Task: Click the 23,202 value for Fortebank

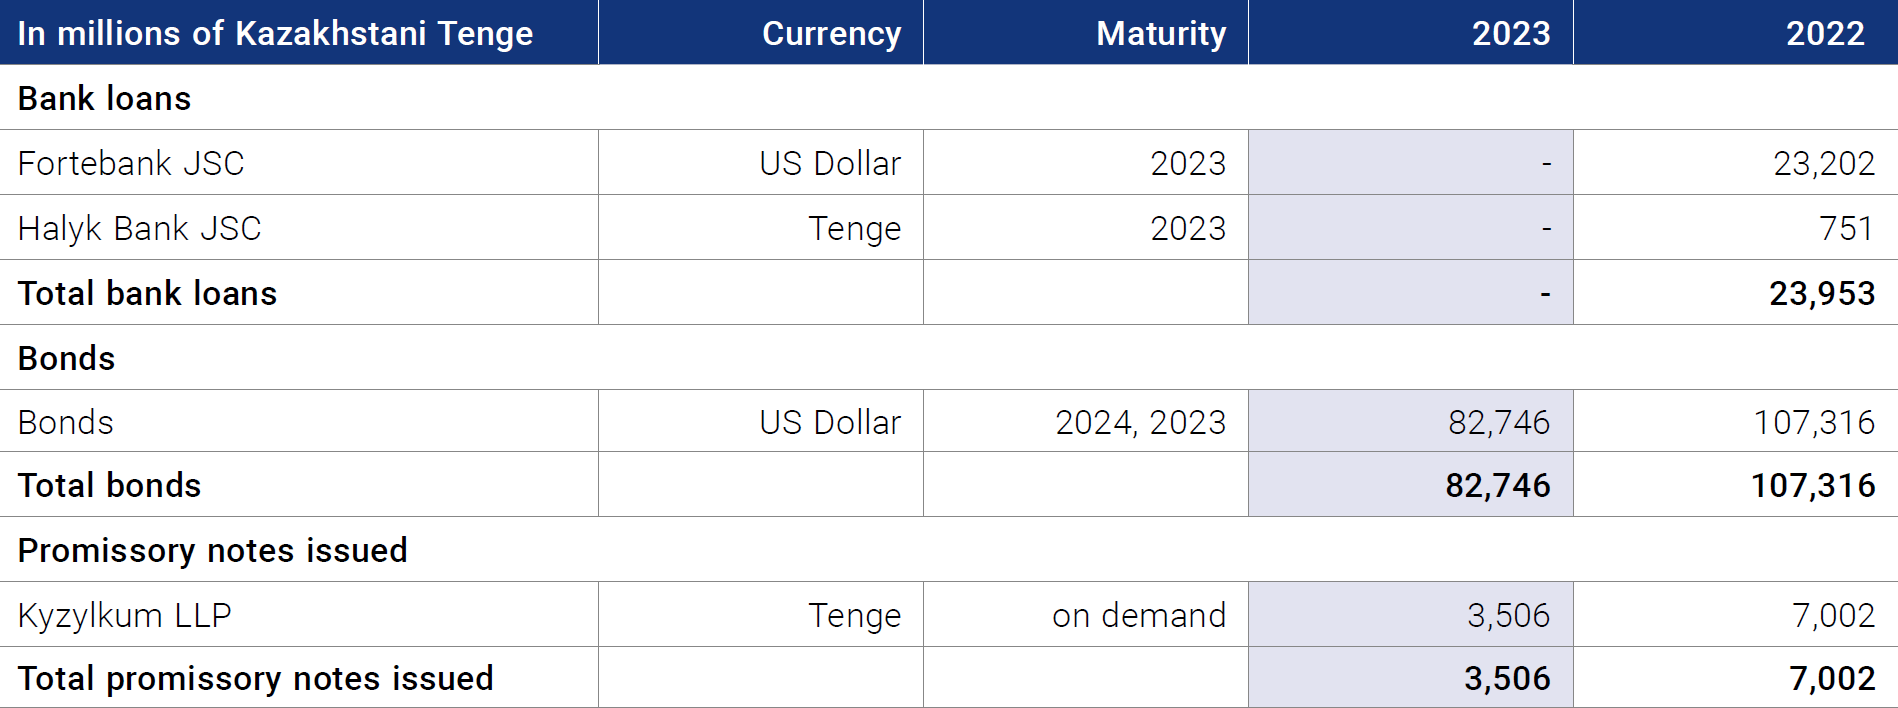Action: pyautogui.click(x=1824, y=163)
